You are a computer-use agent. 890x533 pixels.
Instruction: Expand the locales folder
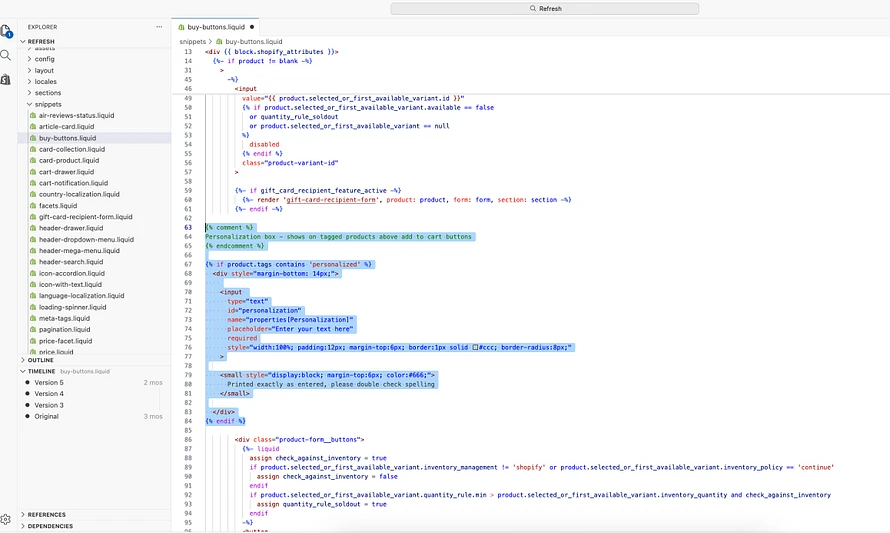point(45,82)
